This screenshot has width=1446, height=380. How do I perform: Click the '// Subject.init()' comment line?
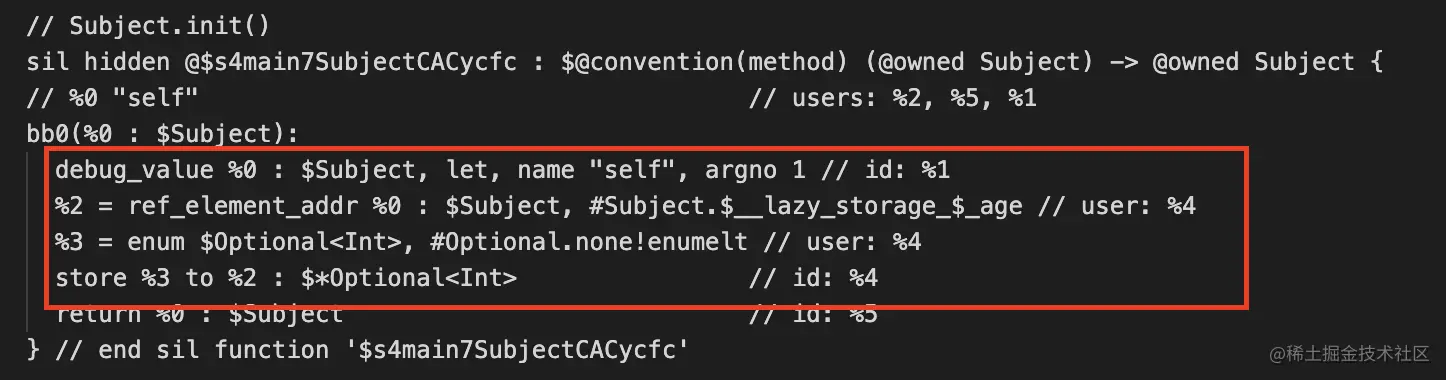[149, 25]
